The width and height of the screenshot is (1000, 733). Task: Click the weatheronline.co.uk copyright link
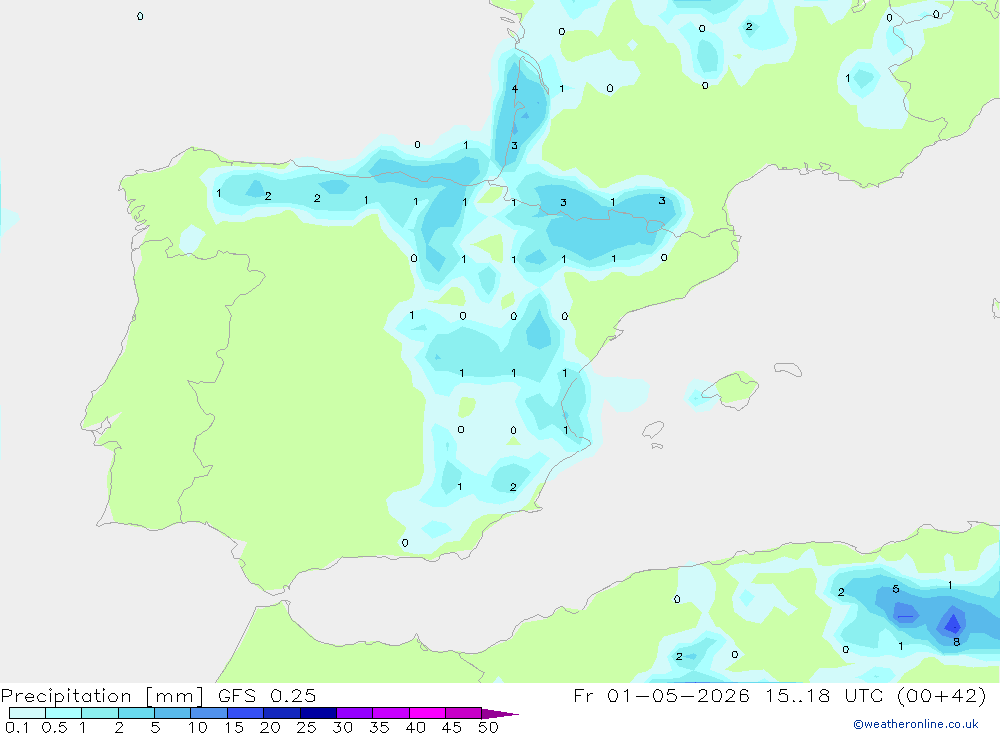point(916,724)
